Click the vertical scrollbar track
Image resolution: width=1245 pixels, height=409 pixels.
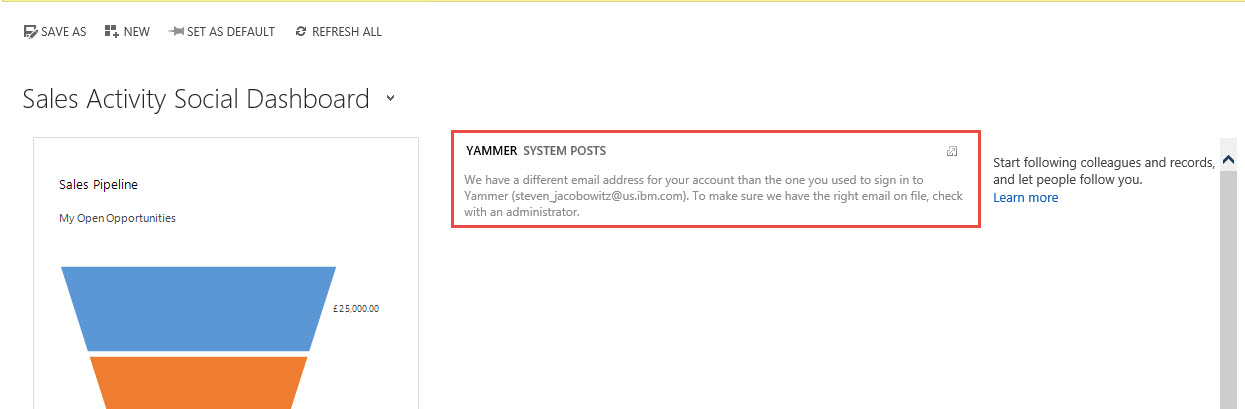(1229, 290)
